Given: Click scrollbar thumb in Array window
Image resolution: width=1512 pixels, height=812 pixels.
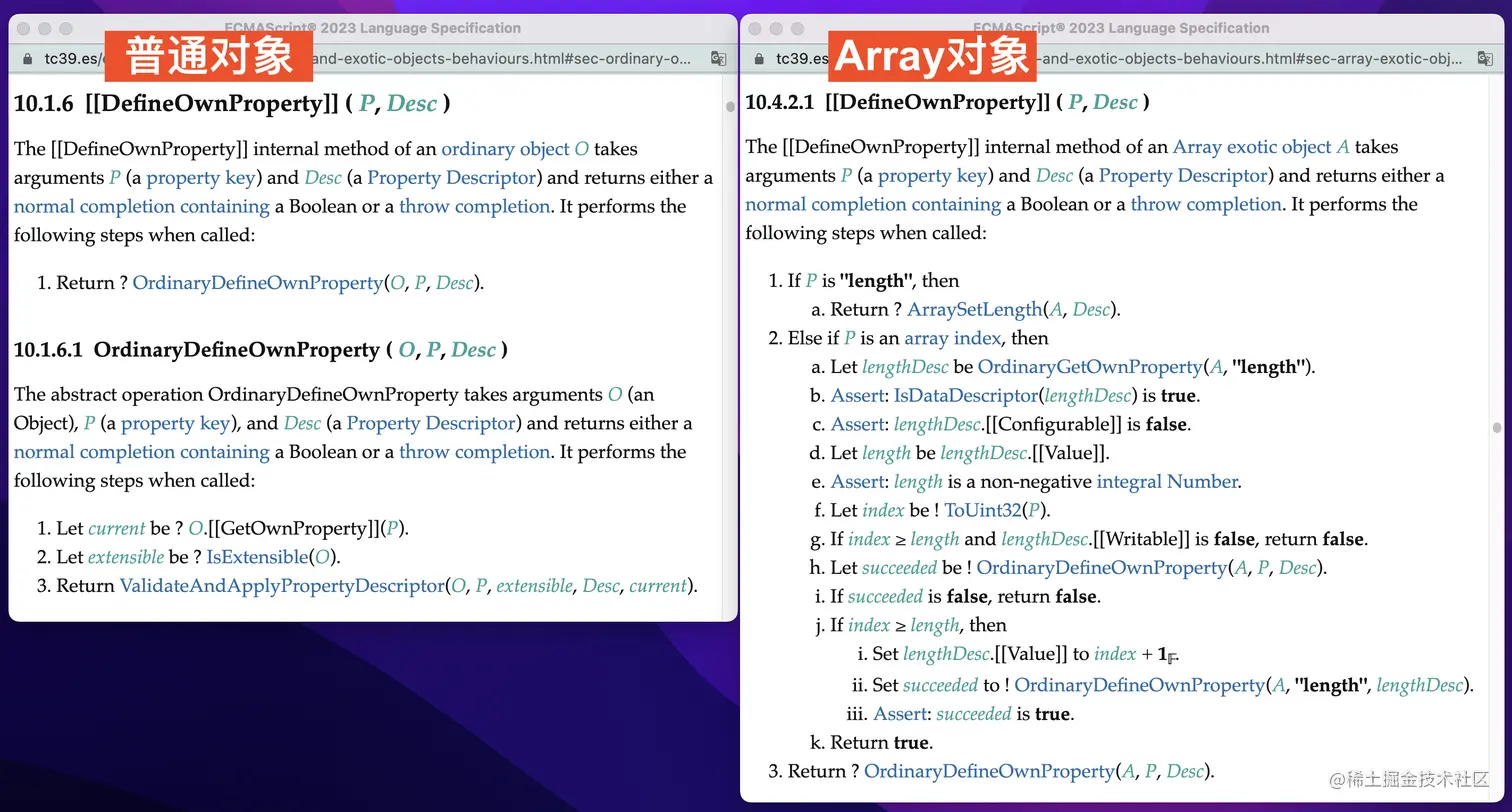Looking at the screenshot, I should pos(1497,427).
